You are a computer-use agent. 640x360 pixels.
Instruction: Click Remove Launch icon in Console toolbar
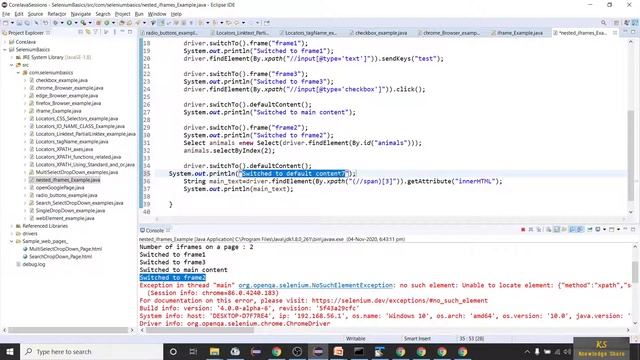(531, 230)
